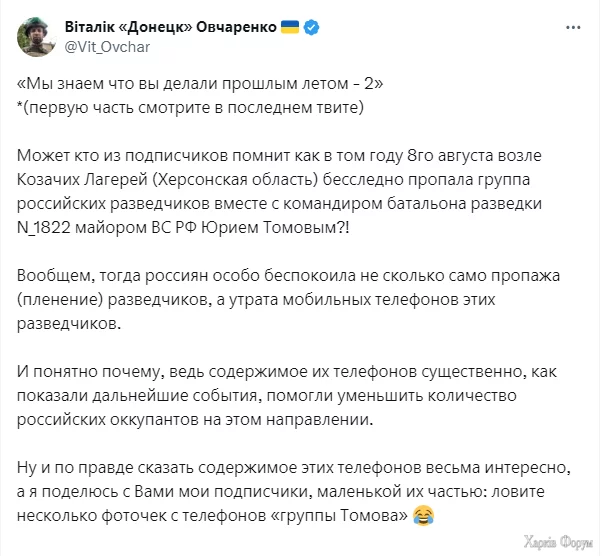Open the @Vit_Ovchar handle link
The image size is (602, 556).
[107, 47]
